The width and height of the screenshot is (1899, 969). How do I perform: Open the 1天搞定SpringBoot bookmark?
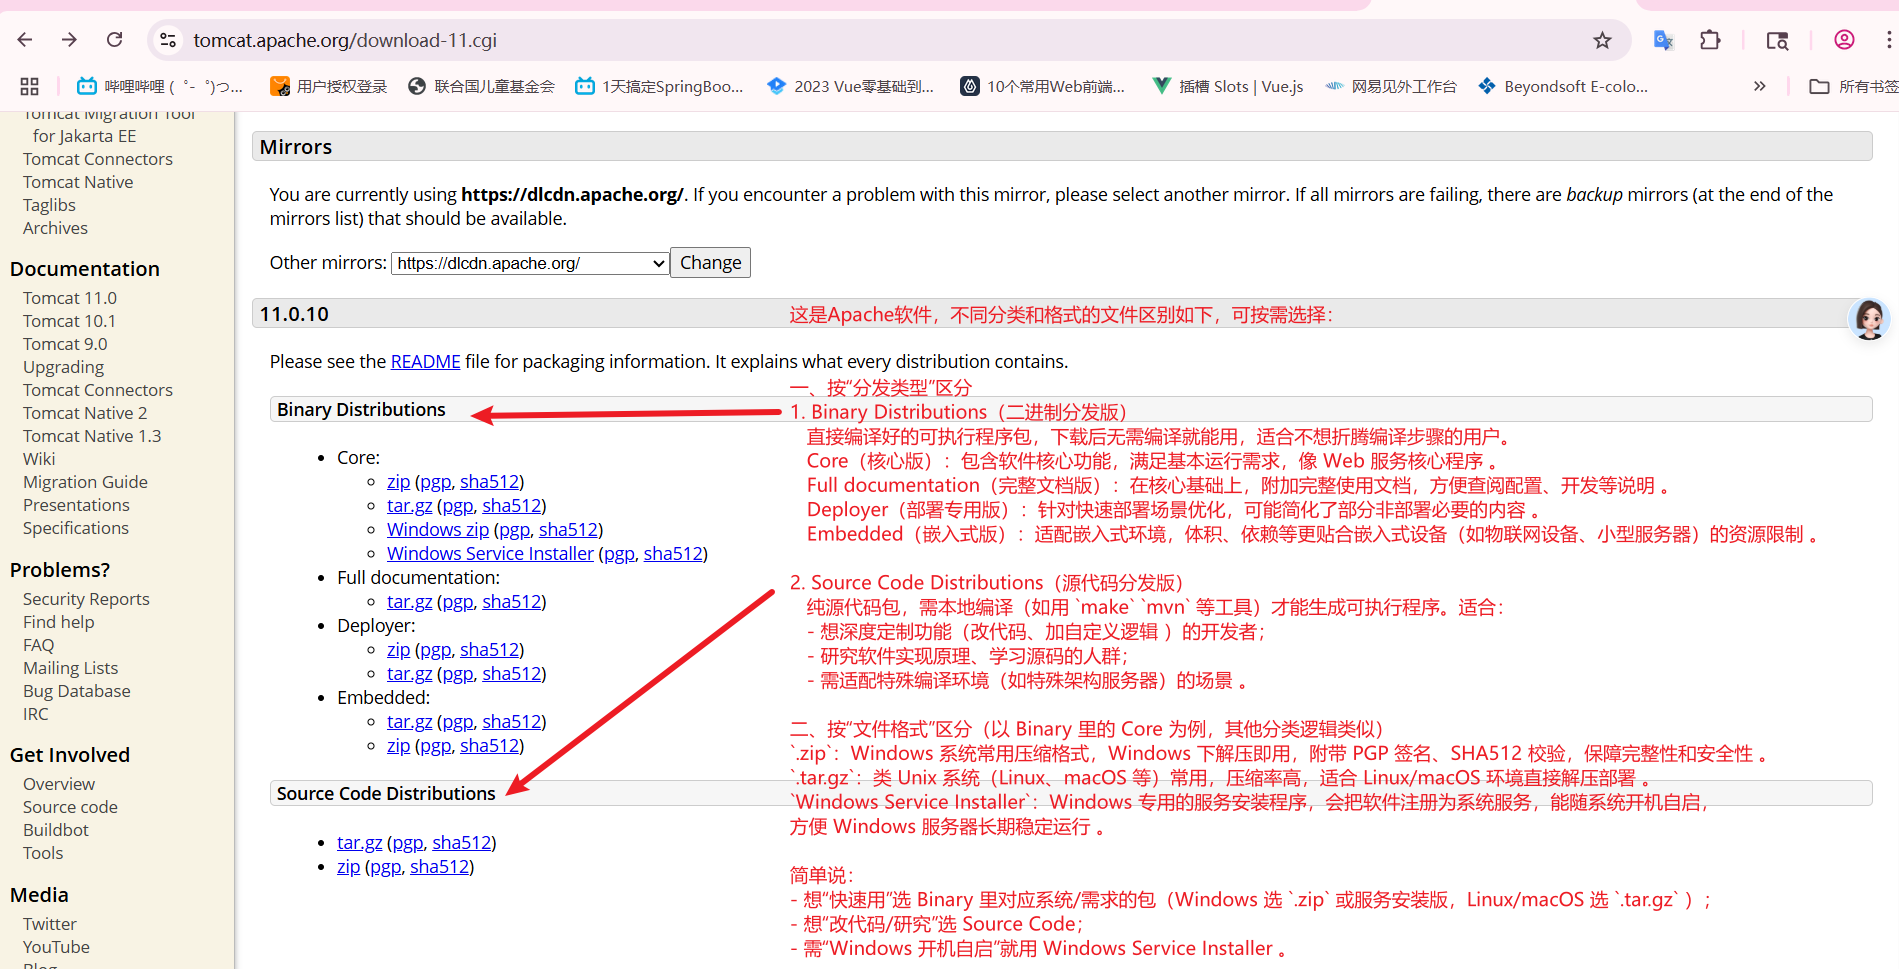660,86
